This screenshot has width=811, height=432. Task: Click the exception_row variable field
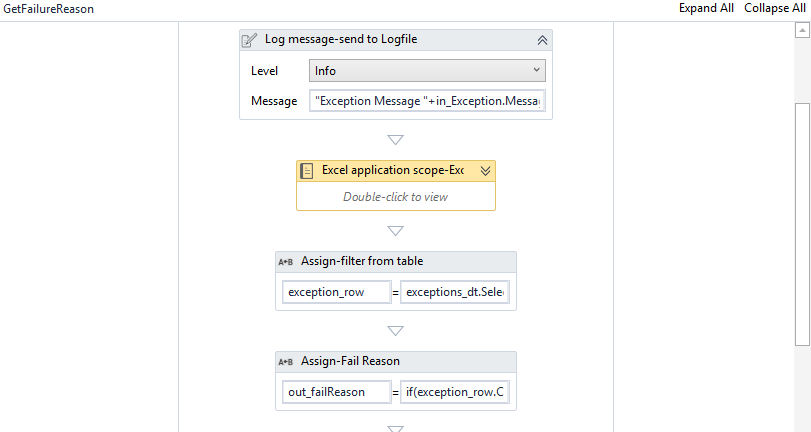[337, 292]
